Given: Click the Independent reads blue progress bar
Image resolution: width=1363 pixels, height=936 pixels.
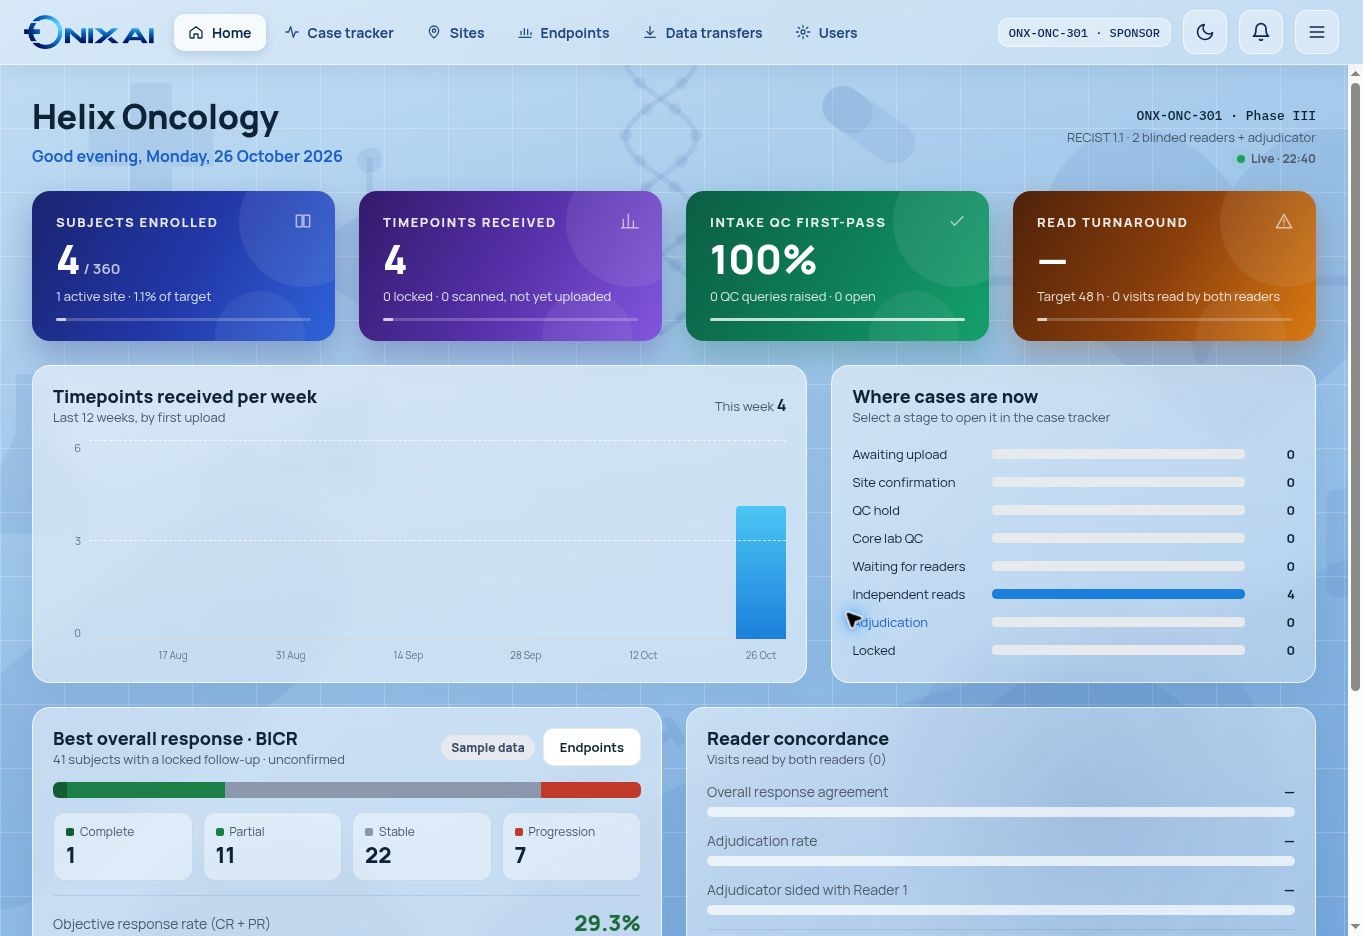Looking at the screenshot, I should [x=1118, y=594].
